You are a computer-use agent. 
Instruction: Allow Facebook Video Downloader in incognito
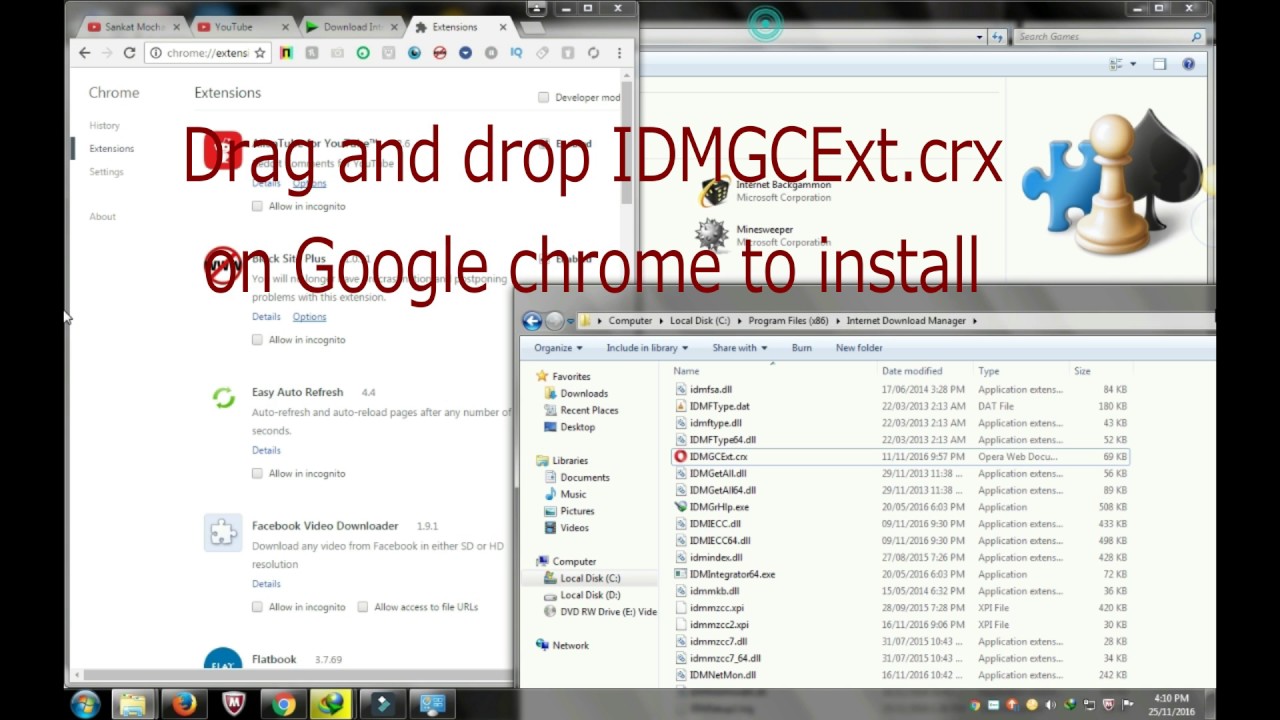(x=257, y=607)
